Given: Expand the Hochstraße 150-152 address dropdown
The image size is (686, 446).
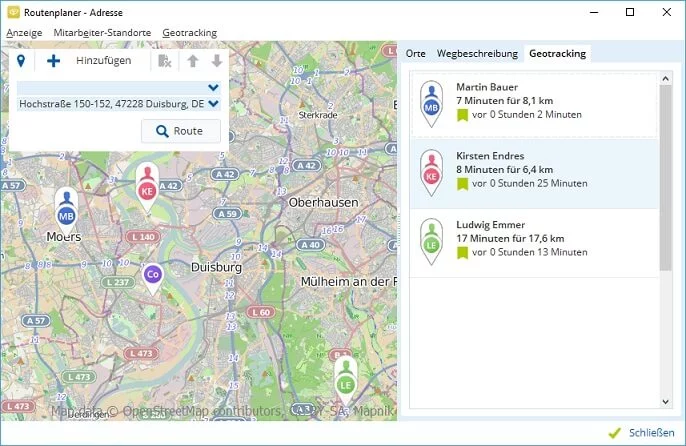Looking at the screenshot, I should coord(213,104).
